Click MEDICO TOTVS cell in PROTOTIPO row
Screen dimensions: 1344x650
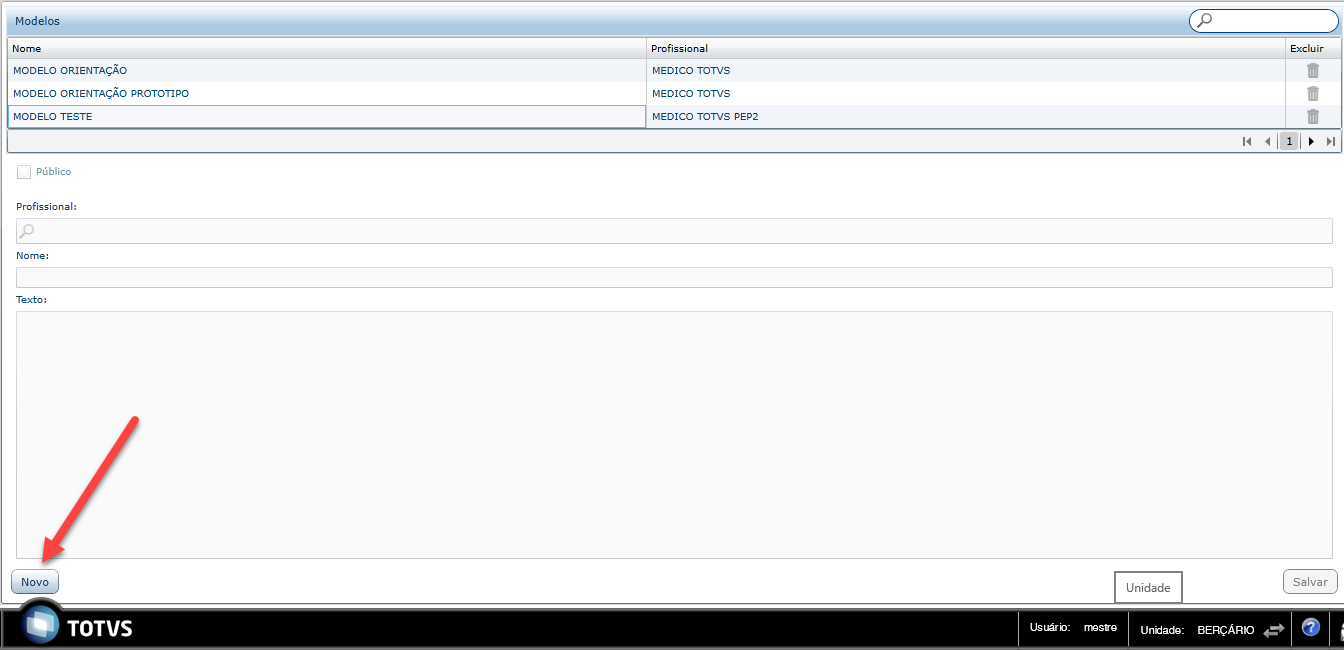click(966, 94)
